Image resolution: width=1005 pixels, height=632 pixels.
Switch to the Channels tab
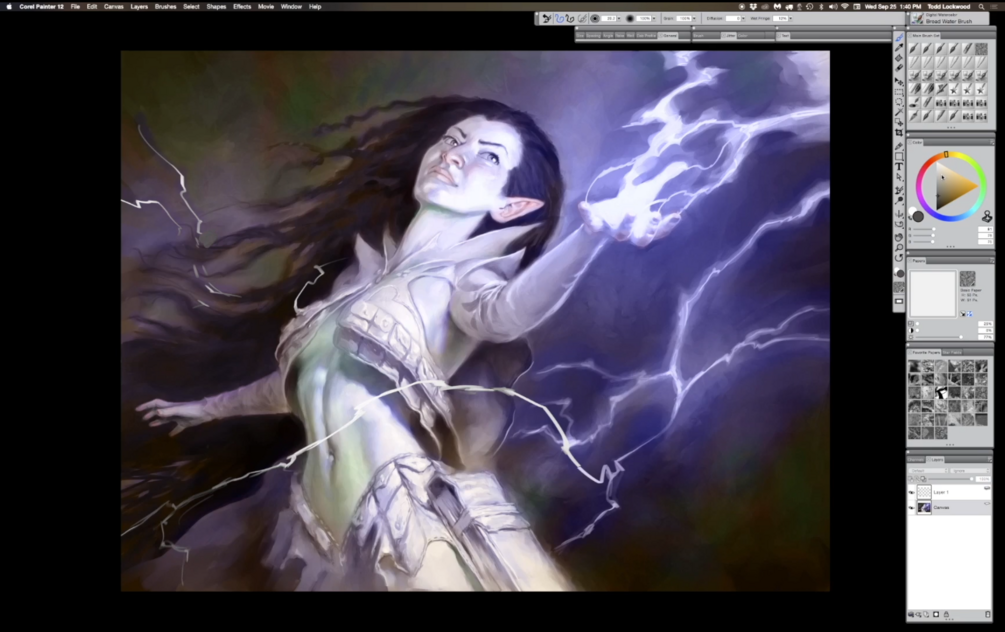click(915, 460)
